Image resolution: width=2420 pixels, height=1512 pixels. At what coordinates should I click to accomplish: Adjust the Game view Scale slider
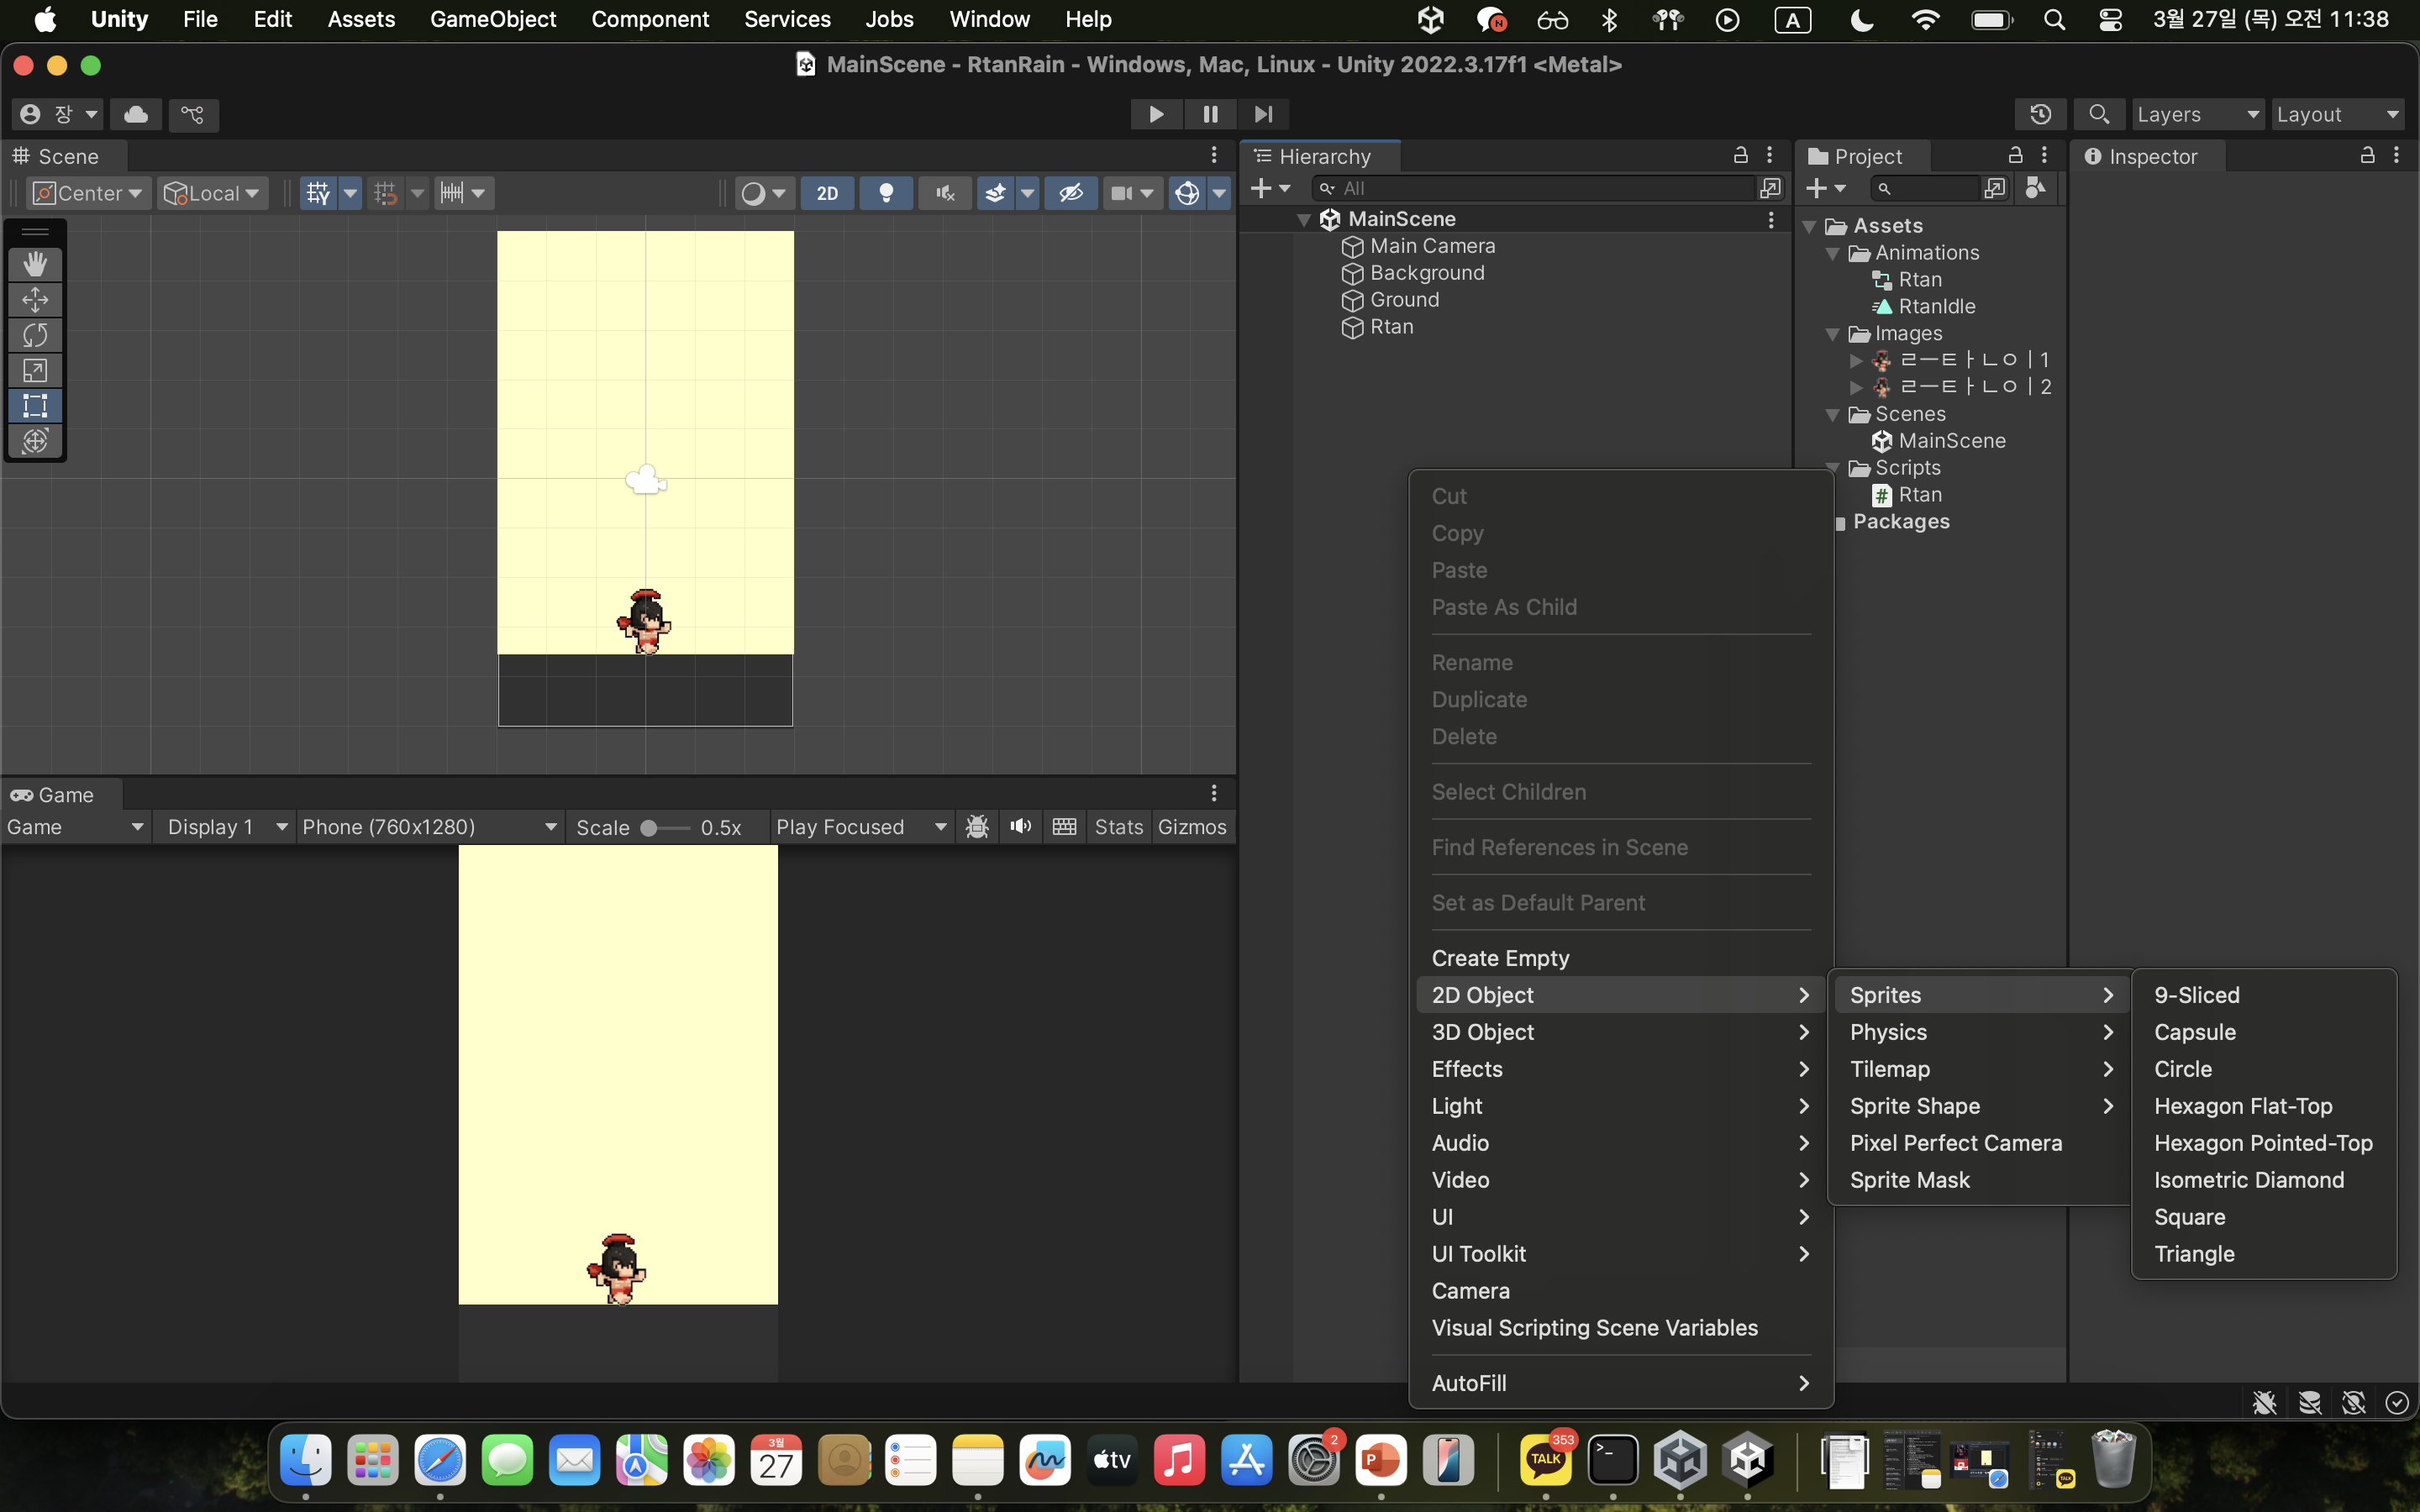click(x=650, y=828)
